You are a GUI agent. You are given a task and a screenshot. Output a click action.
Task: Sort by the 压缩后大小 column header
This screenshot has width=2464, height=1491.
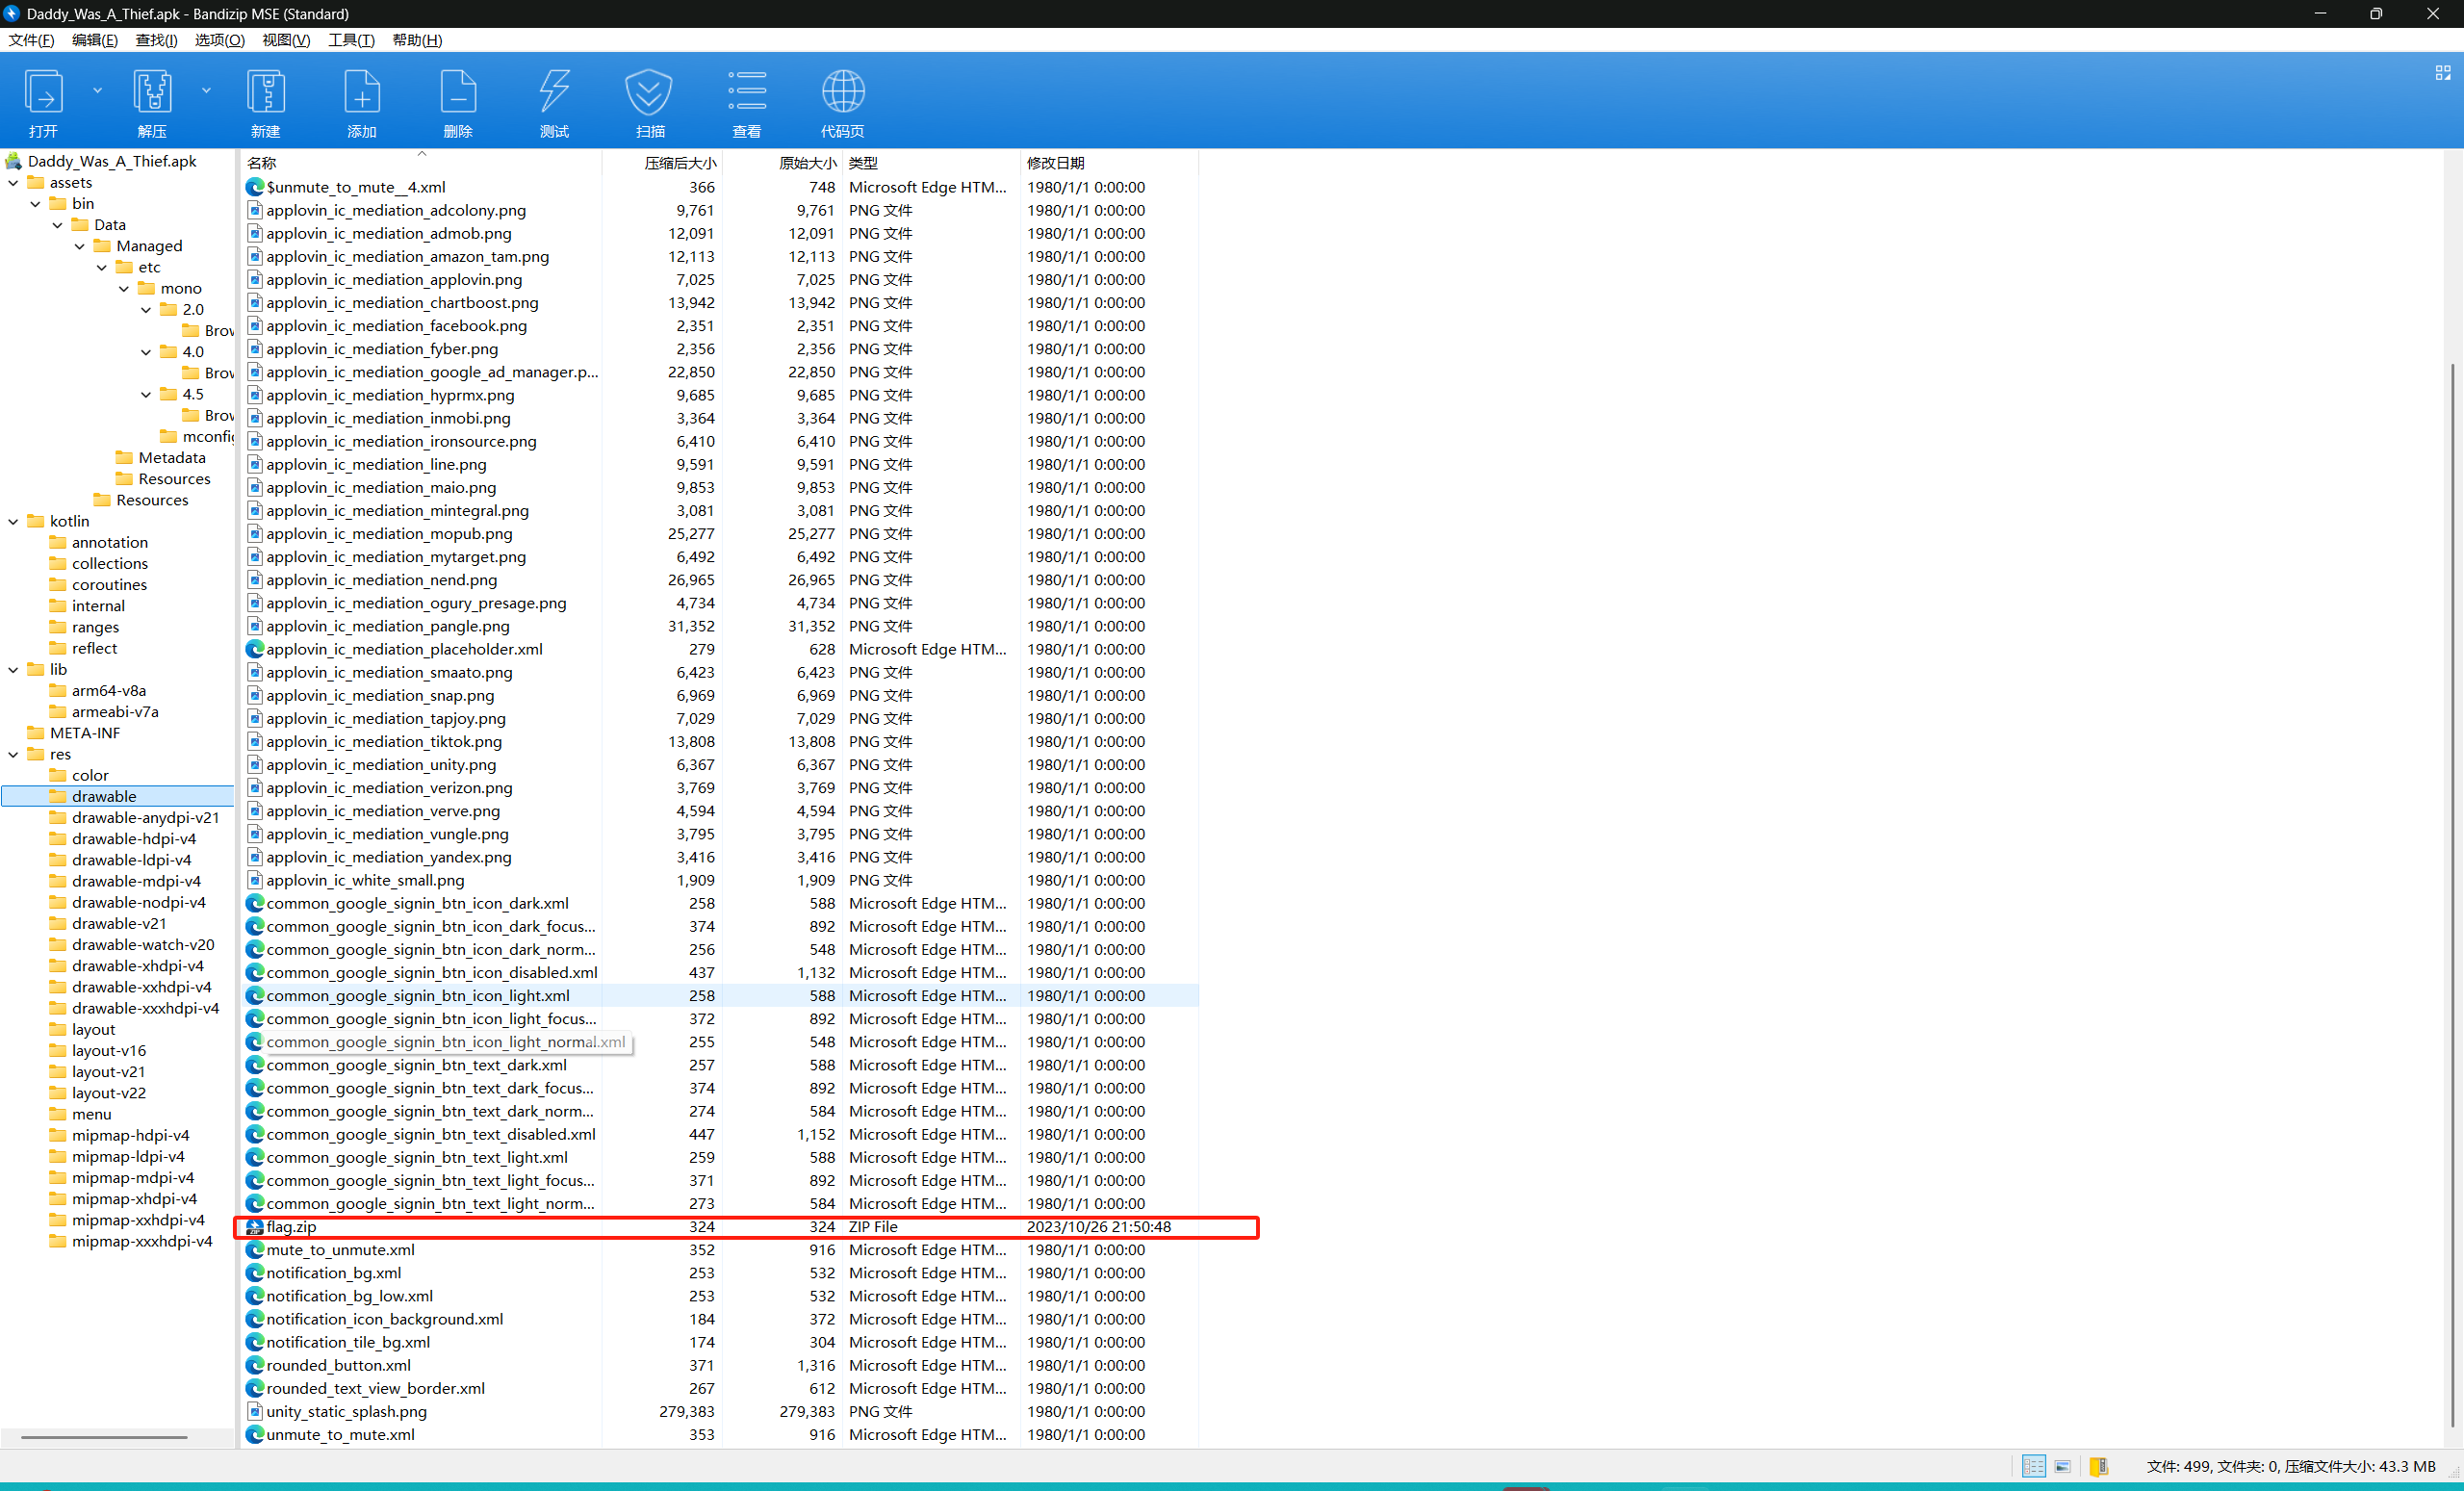[680, 162]
